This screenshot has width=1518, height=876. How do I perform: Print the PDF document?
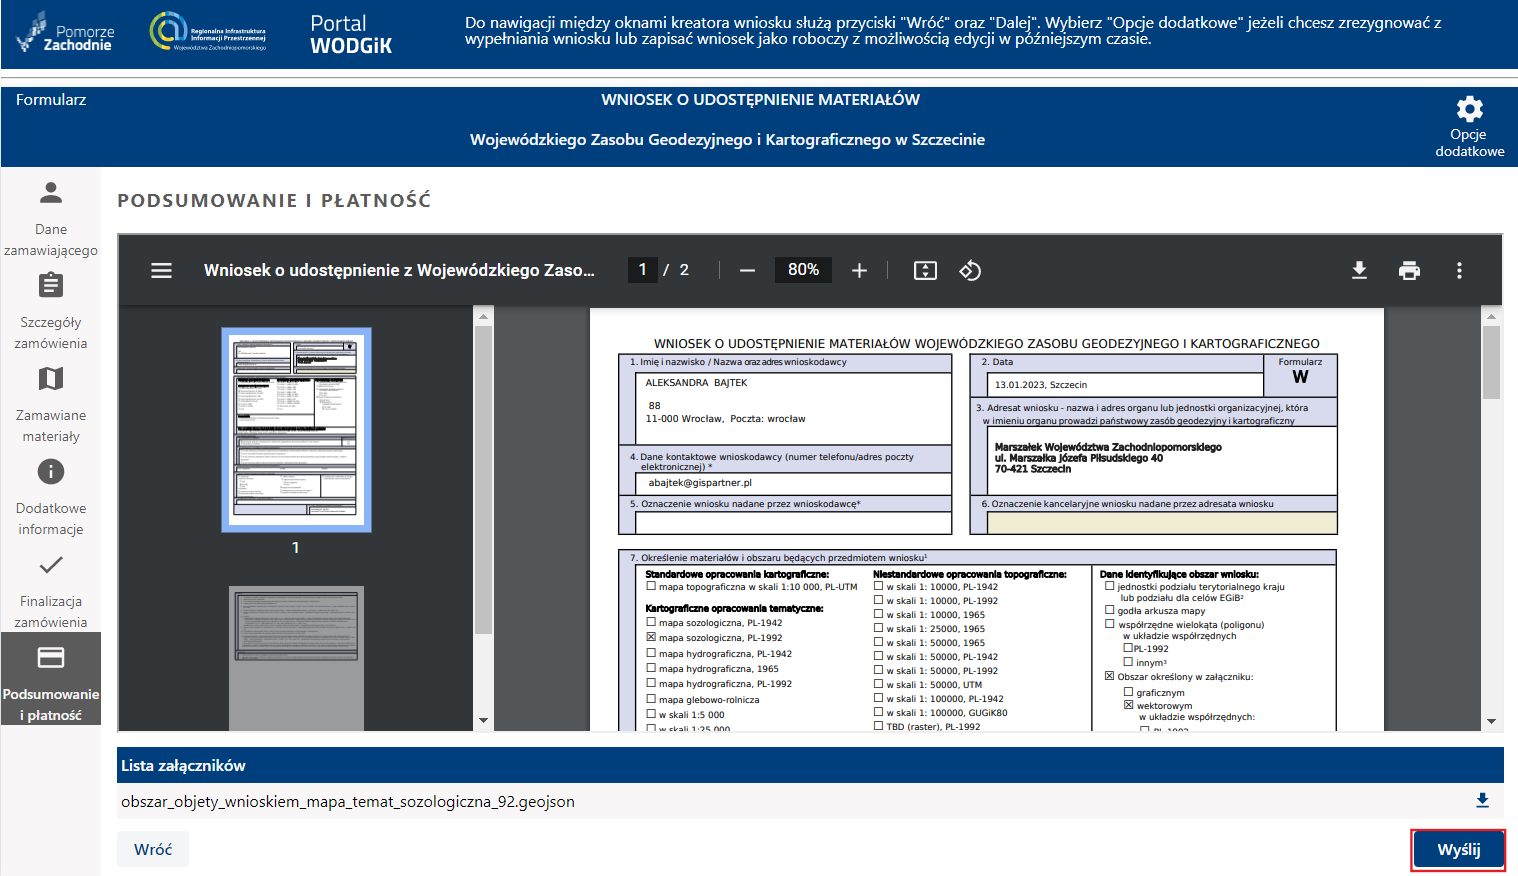[1409, 270]
